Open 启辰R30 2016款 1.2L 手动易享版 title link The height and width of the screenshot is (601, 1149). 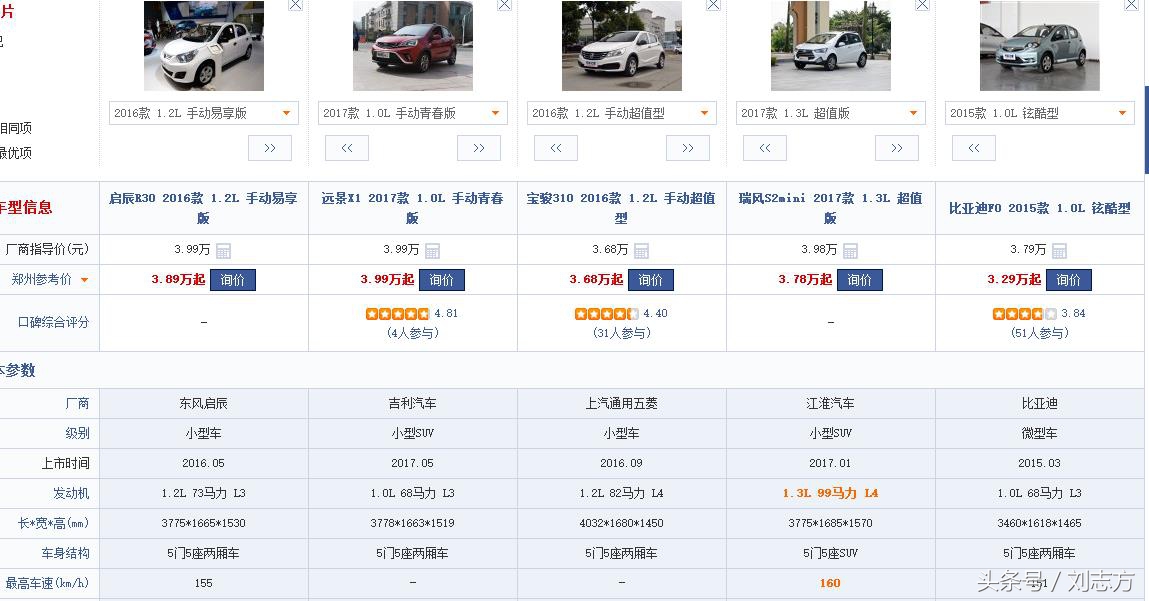coord(204,208)
